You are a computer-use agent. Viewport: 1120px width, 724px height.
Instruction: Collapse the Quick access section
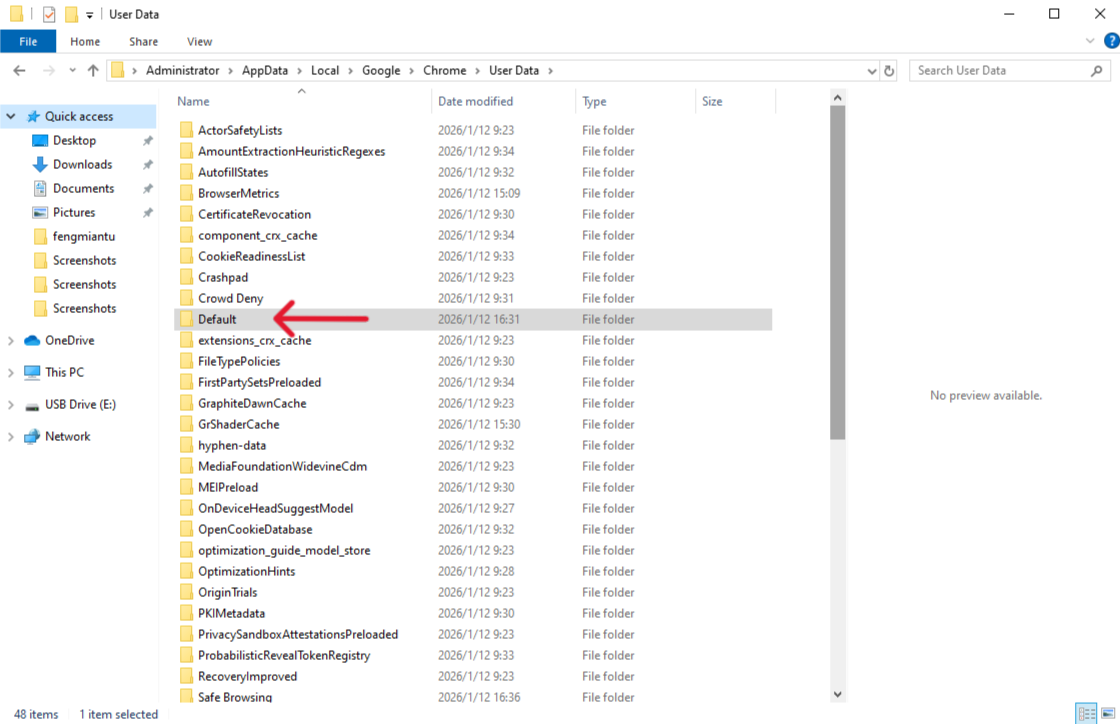[x=9, y=116]
